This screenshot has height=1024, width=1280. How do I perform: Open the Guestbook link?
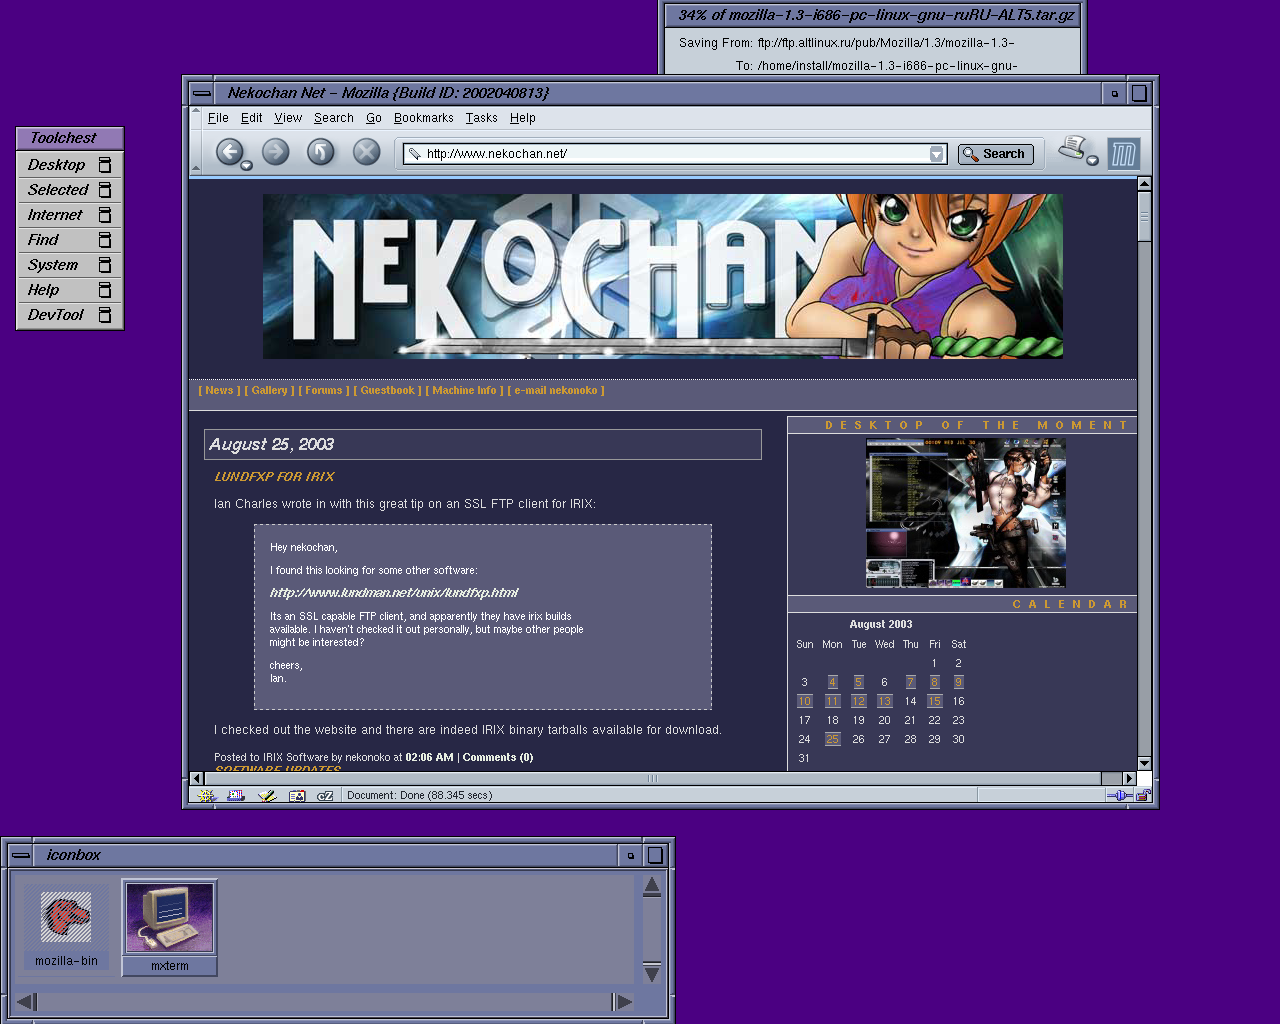(387, 391)
